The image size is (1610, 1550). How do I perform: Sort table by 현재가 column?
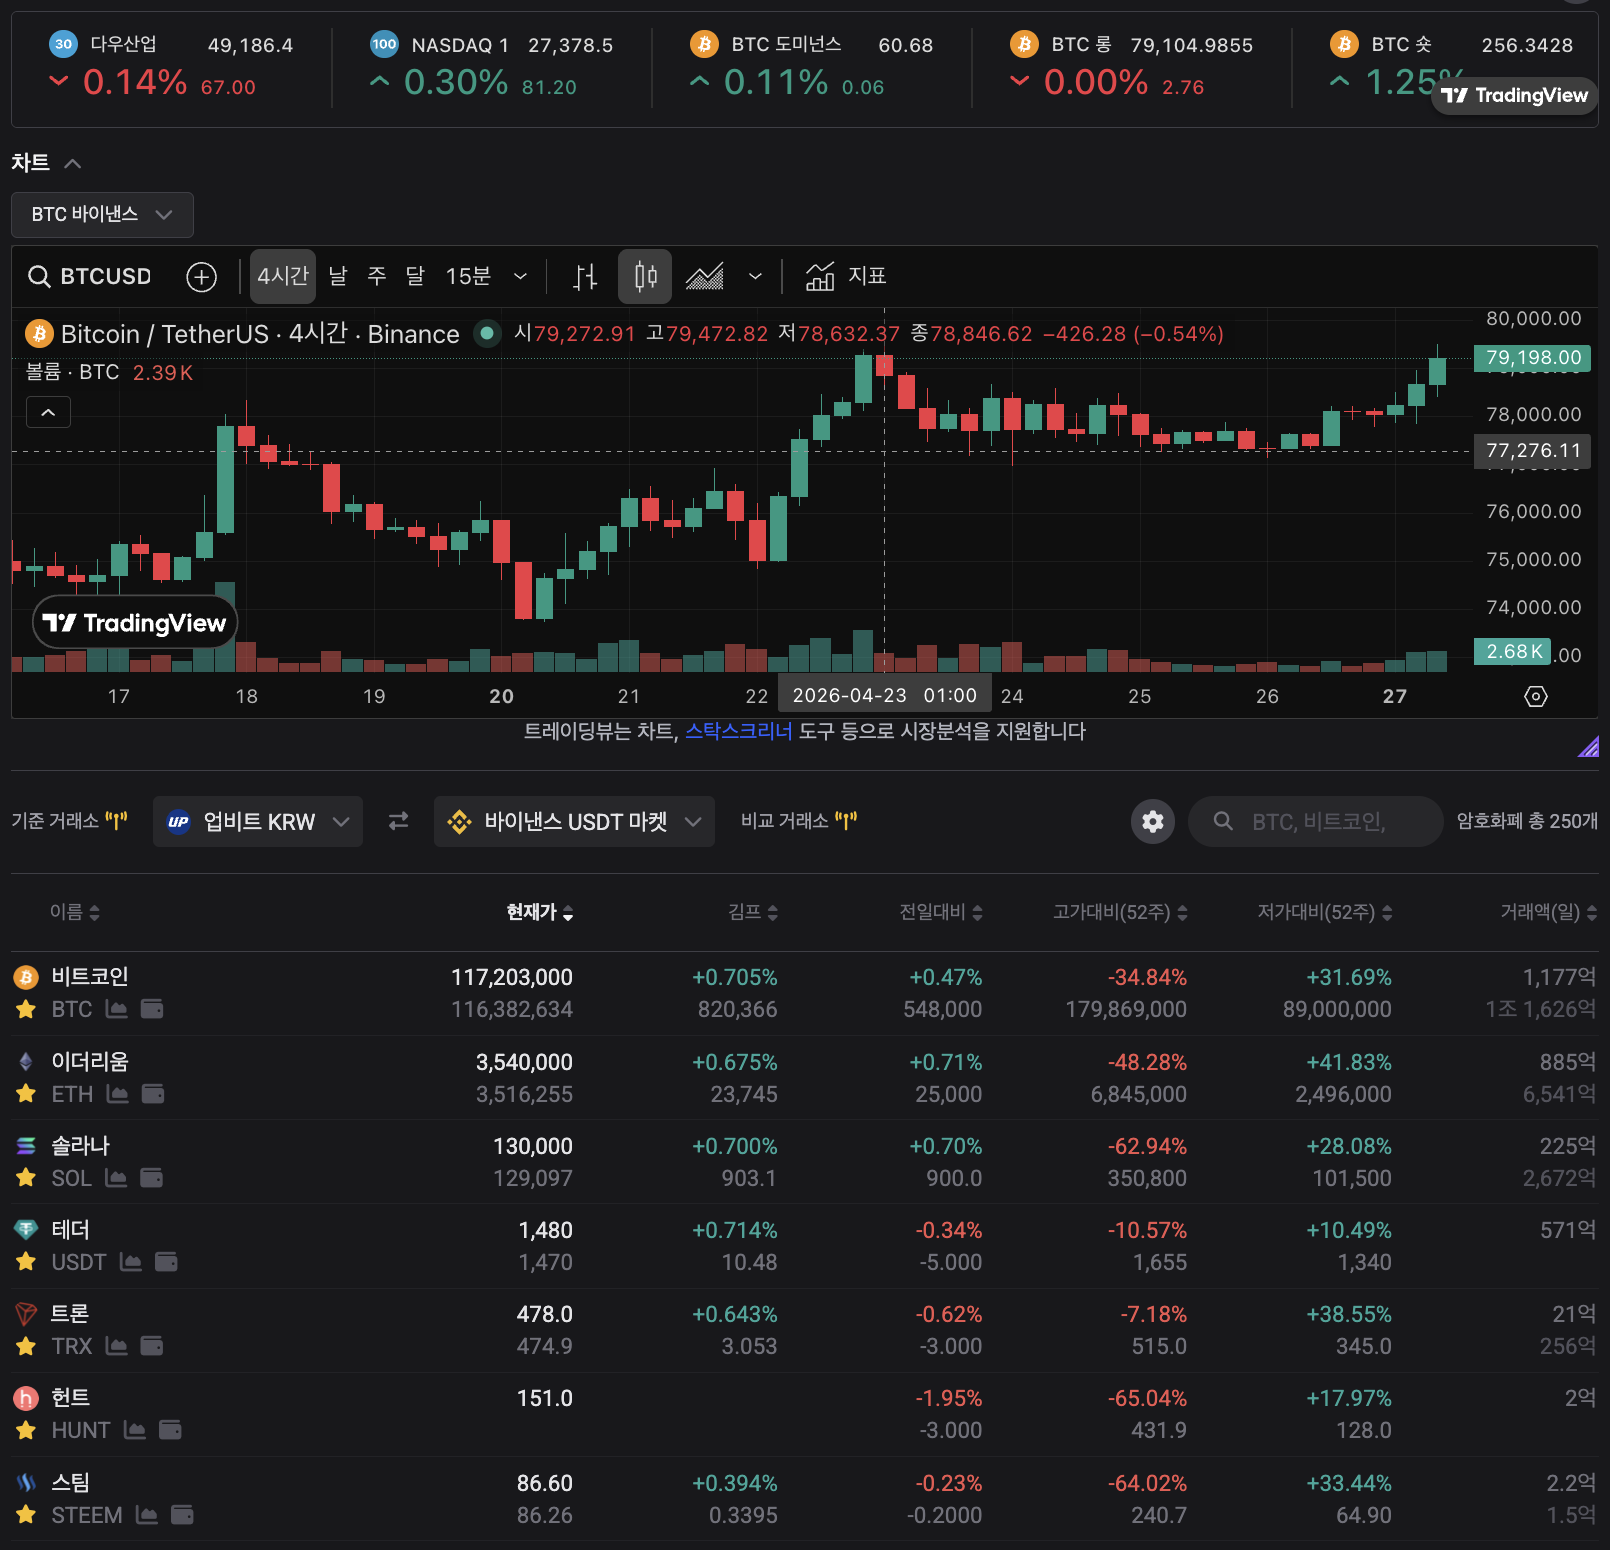[540, 912]
